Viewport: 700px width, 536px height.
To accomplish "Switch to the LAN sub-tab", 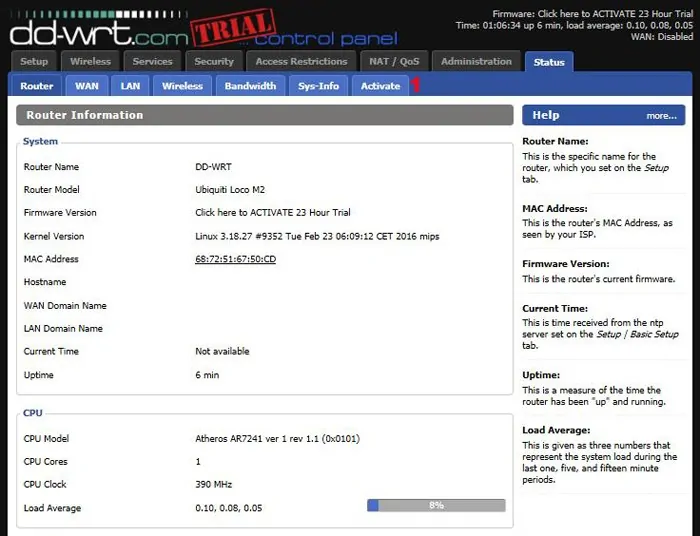I will tap(130, 86).
